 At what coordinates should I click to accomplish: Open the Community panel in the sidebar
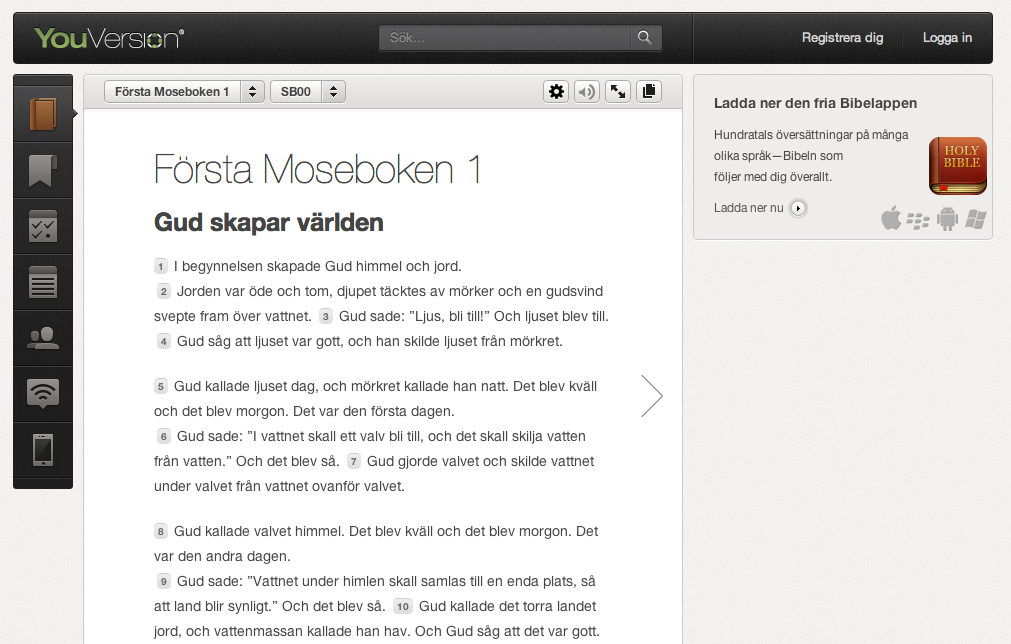pos(42,337)
